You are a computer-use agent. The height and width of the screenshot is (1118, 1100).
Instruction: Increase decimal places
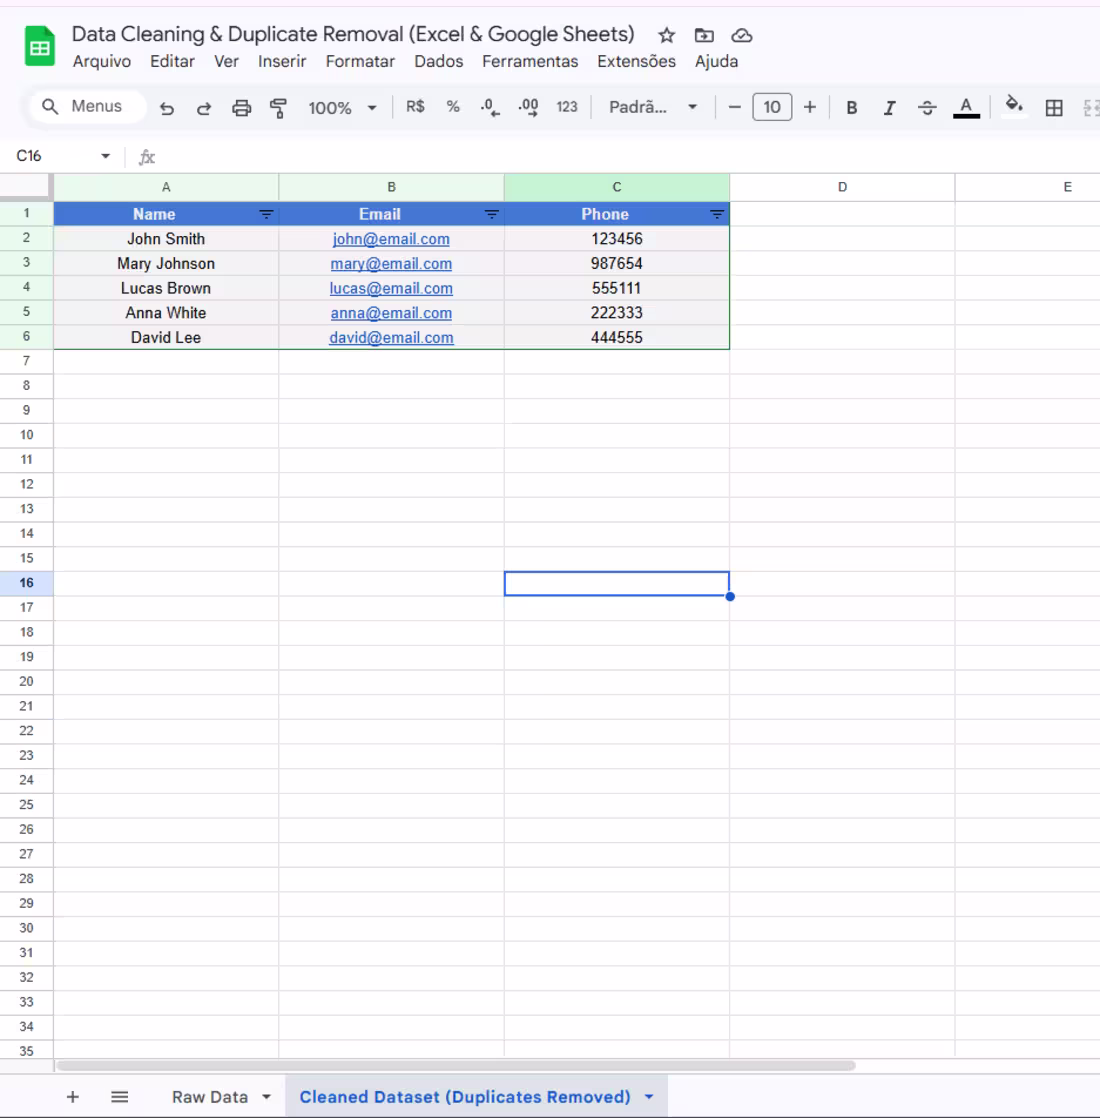[523, 107]
